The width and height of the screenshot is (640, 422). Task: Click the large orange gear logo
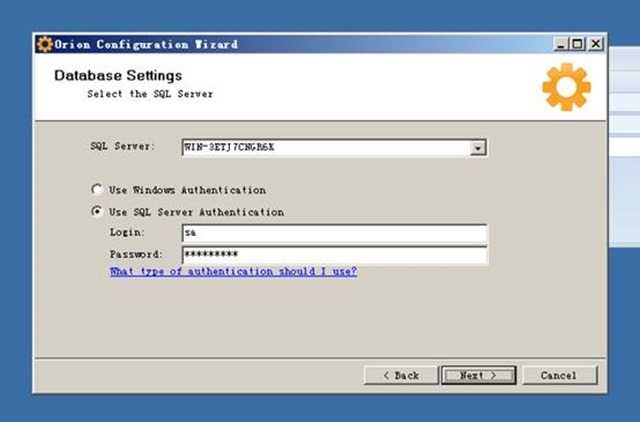566,87
